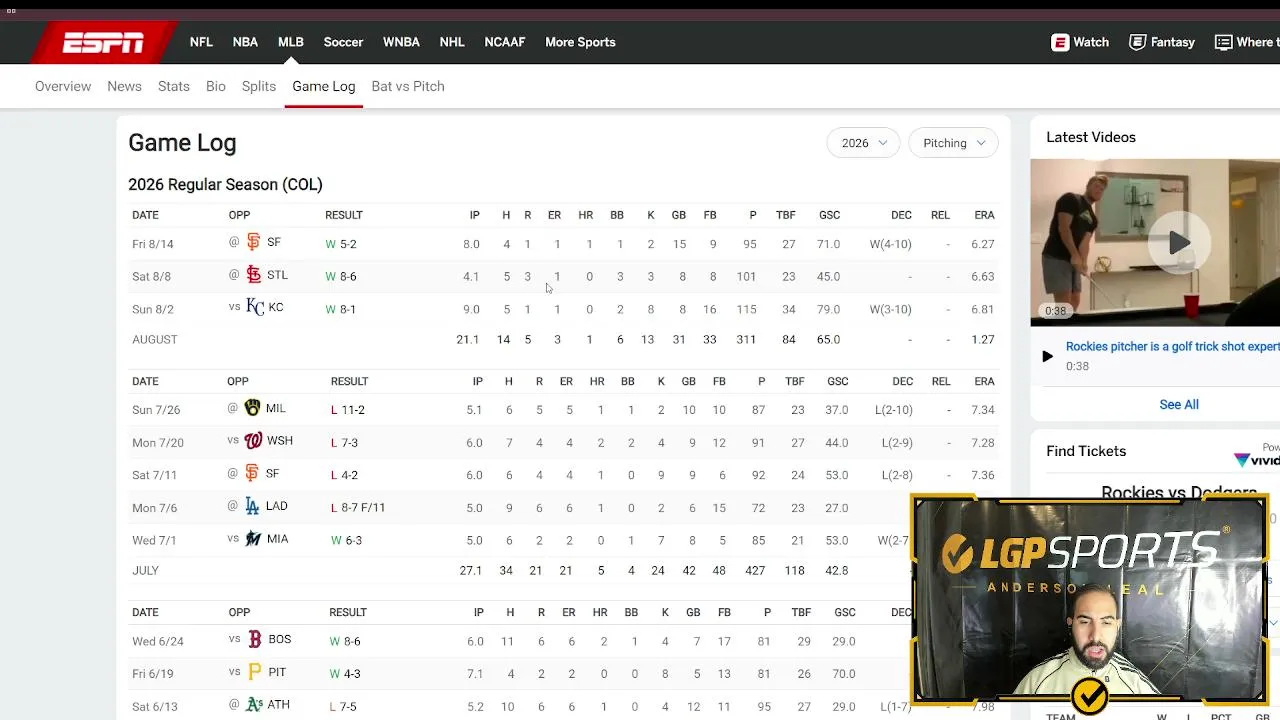Open the season year 2026 dropdown
The height and width of the screenshot is (720, 1280).
pos(864,143)
